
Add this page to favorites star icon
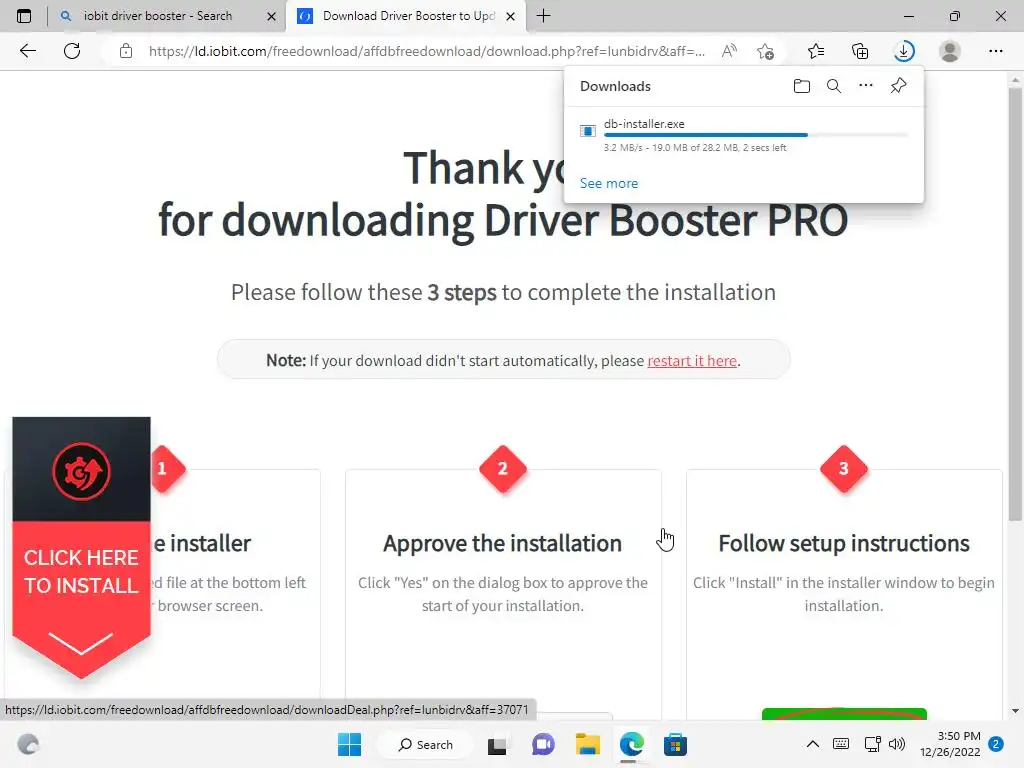pyautogui.click(x=765, y=51)
